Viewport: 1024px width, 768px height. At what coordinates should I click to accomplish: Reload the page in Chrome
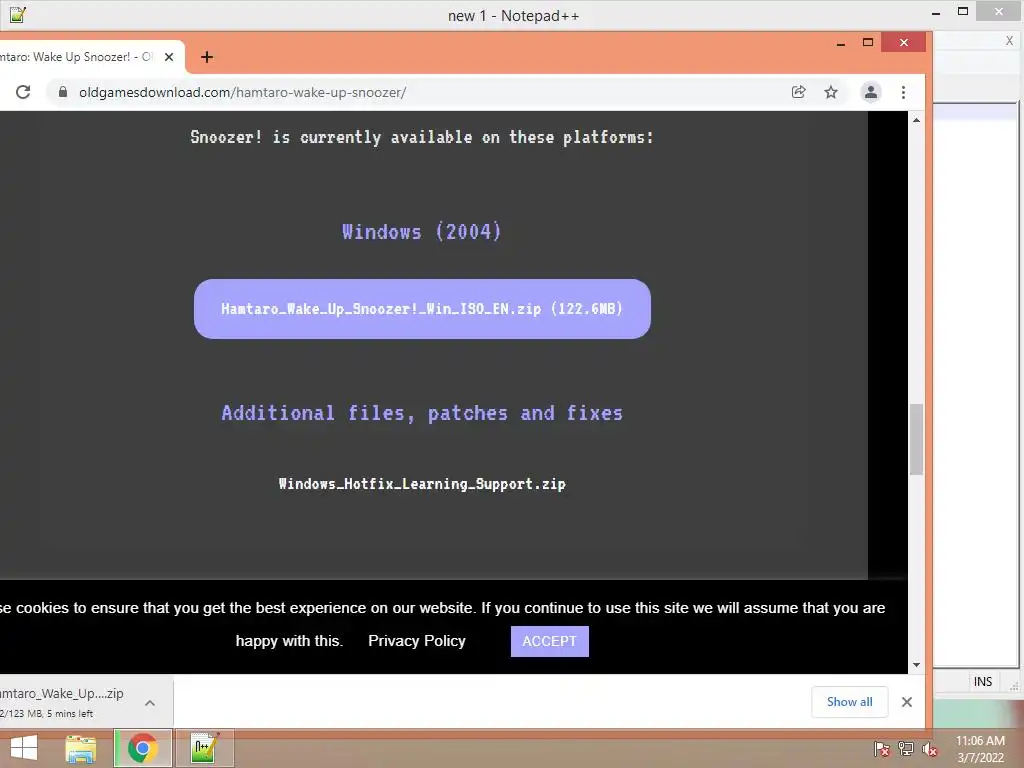pyautogui.click(x=23, y=92)
